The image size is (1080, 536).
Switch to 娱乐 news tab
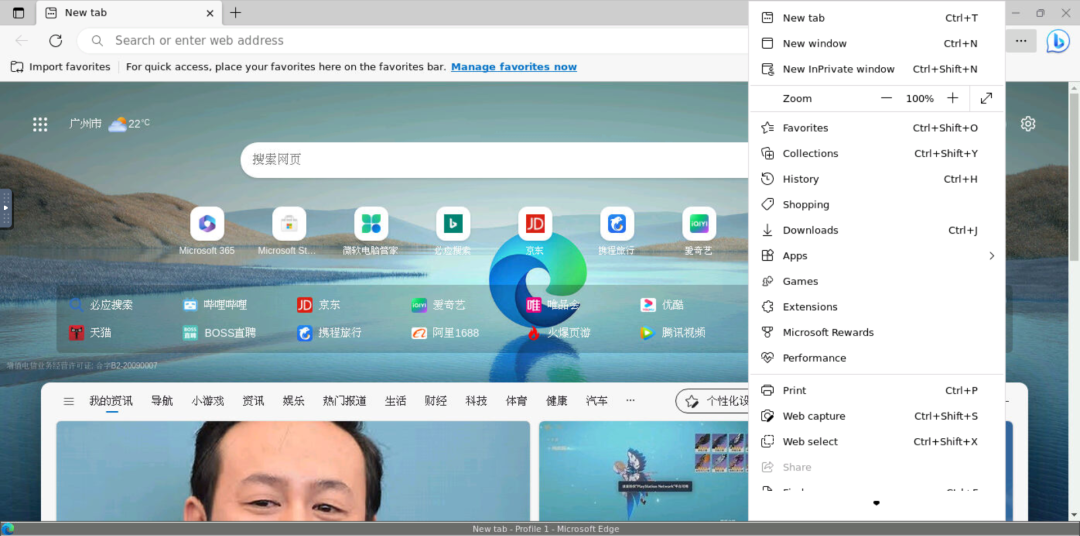[293, 401]
